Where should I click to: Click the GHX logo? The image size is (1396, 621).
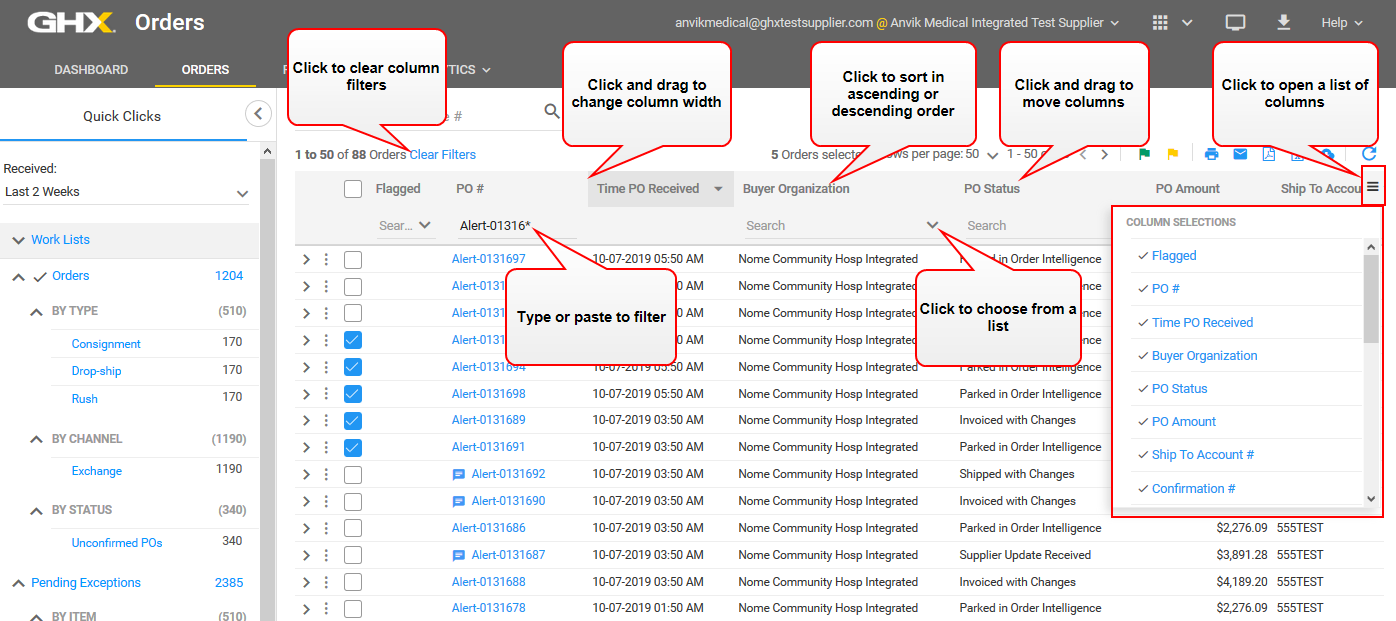tap(71, 22)
